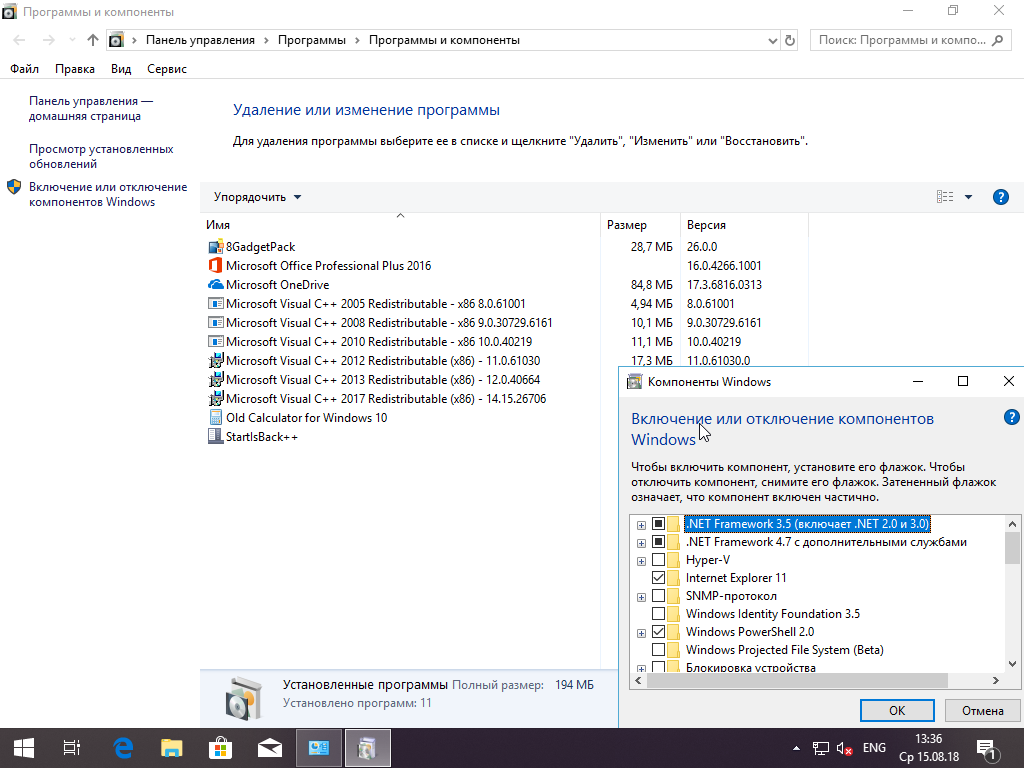Screen dimensions: 1024x768
Task: Go up one folder level
Action: 93,40
